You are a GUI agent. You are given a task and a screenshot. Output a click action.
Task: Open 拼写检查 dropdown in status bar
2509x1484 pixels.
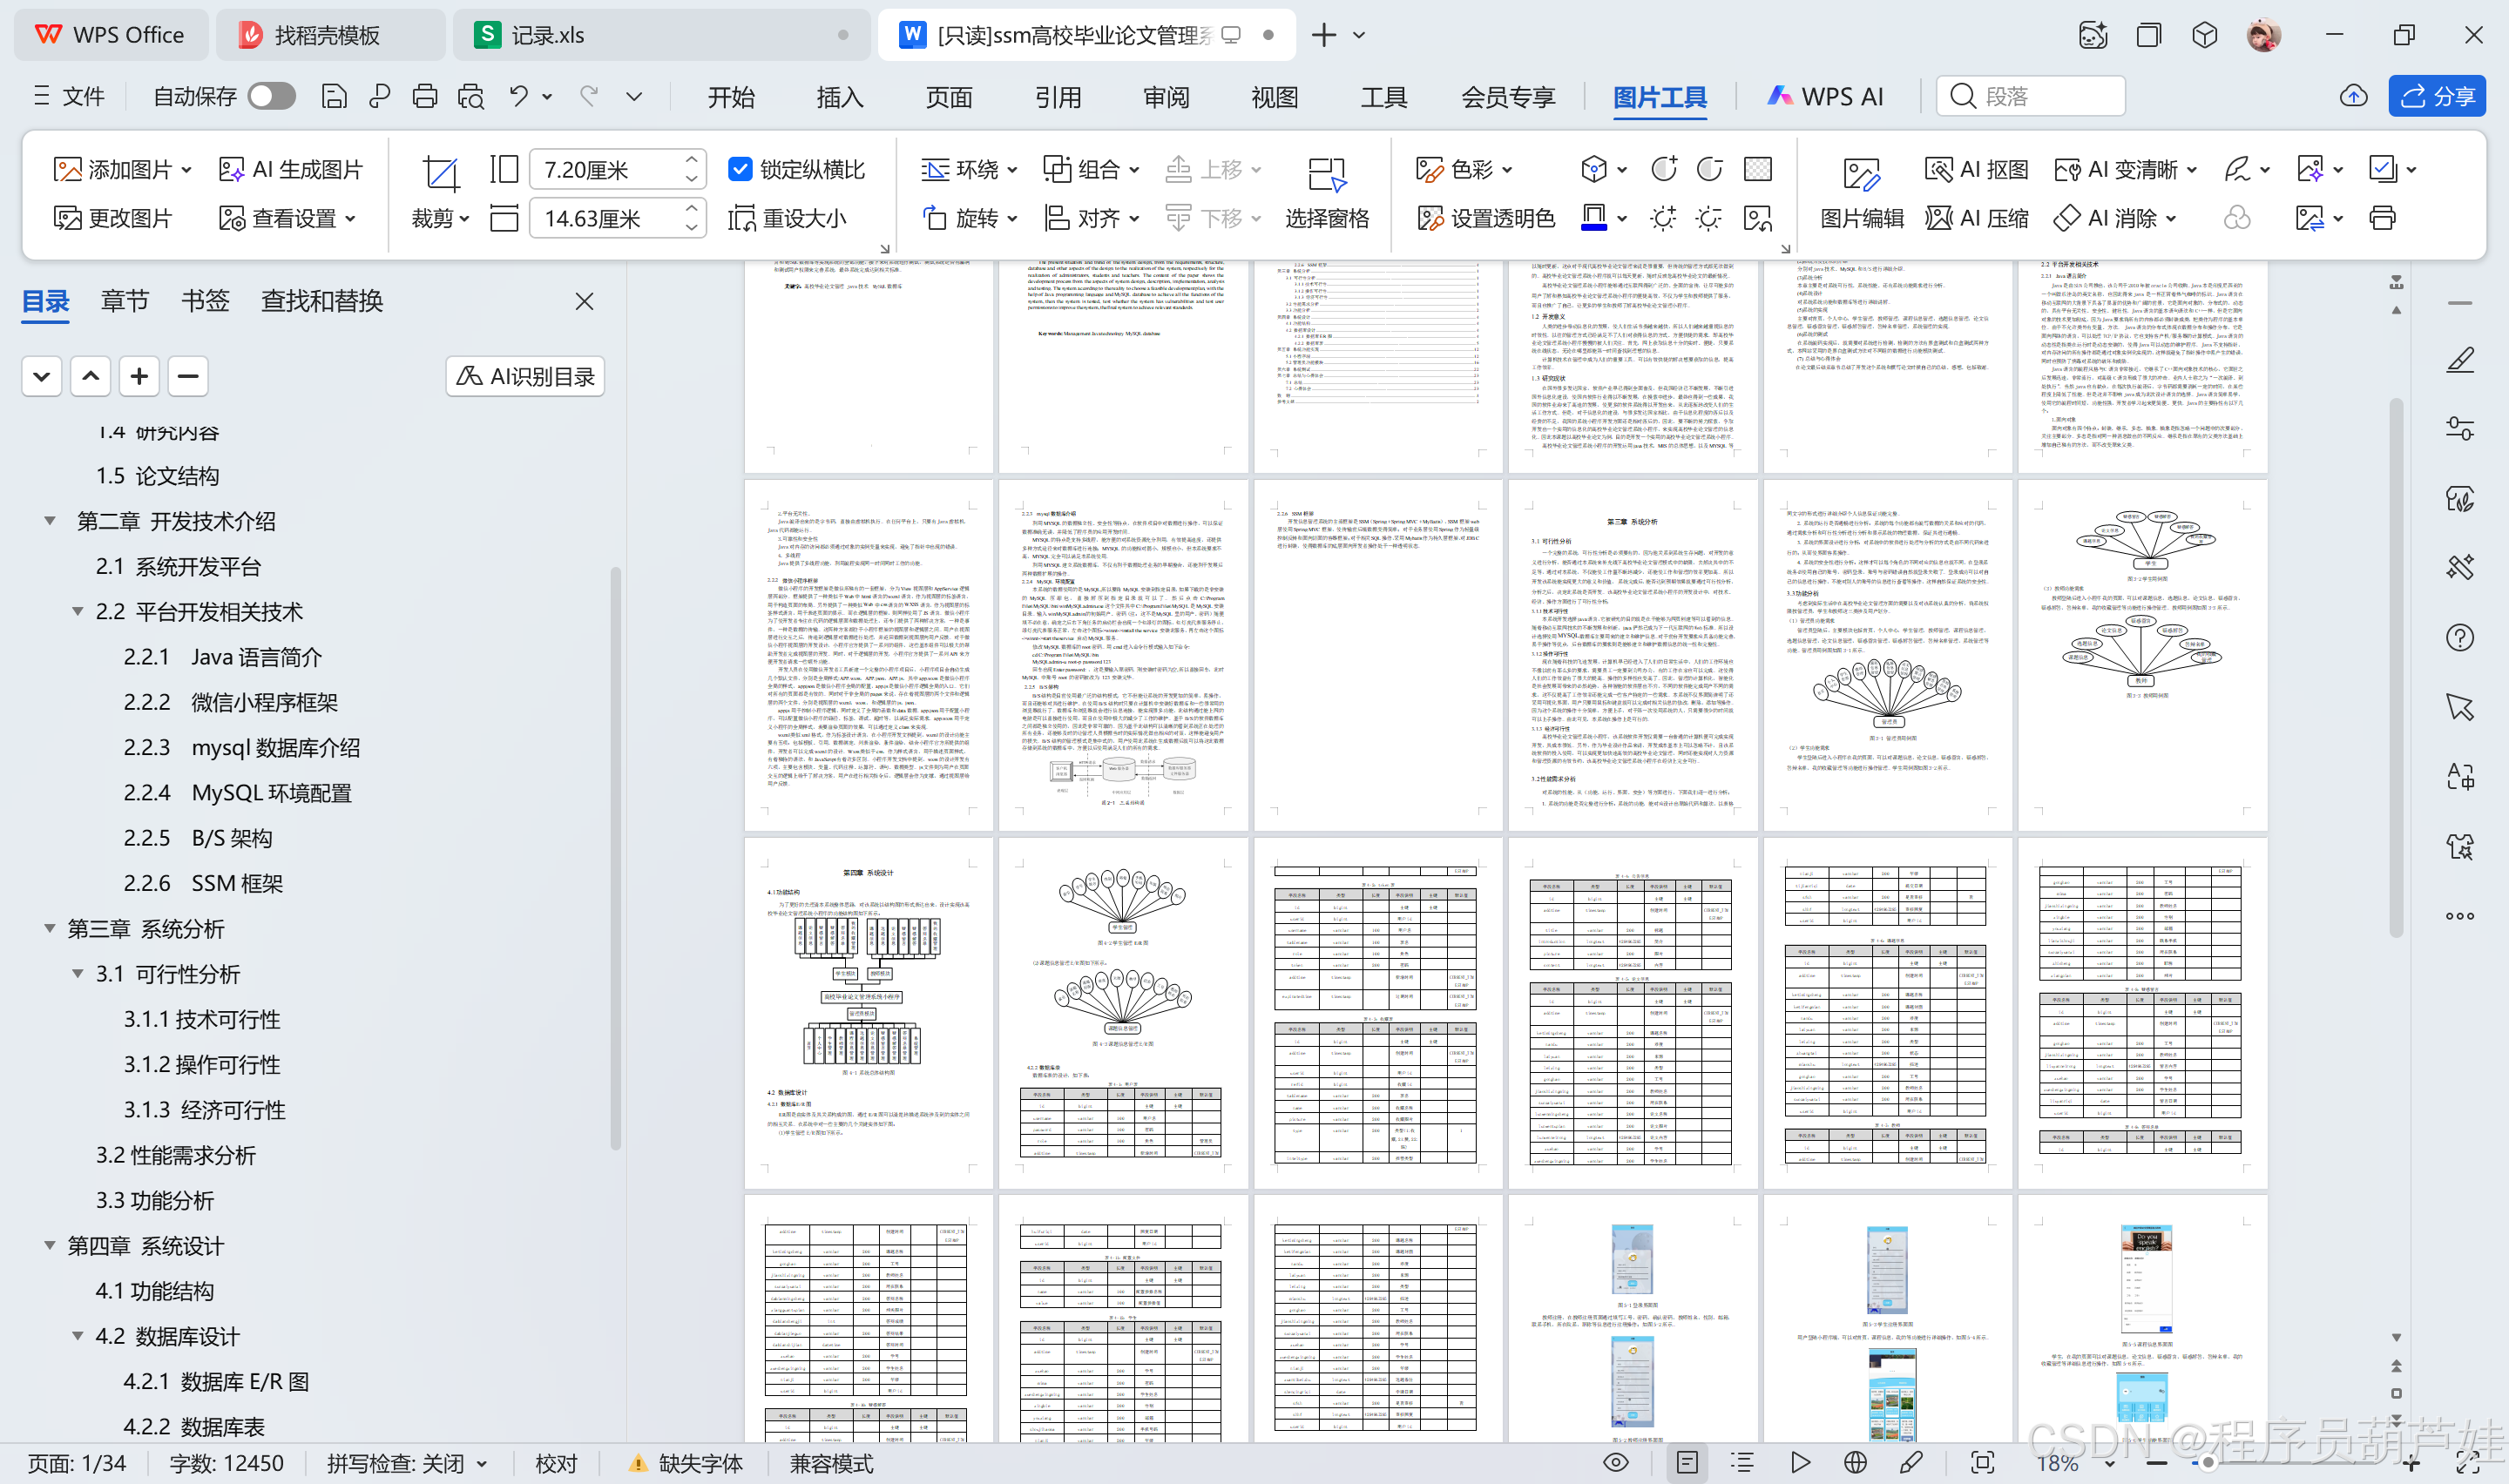(x=482, y=1464)
